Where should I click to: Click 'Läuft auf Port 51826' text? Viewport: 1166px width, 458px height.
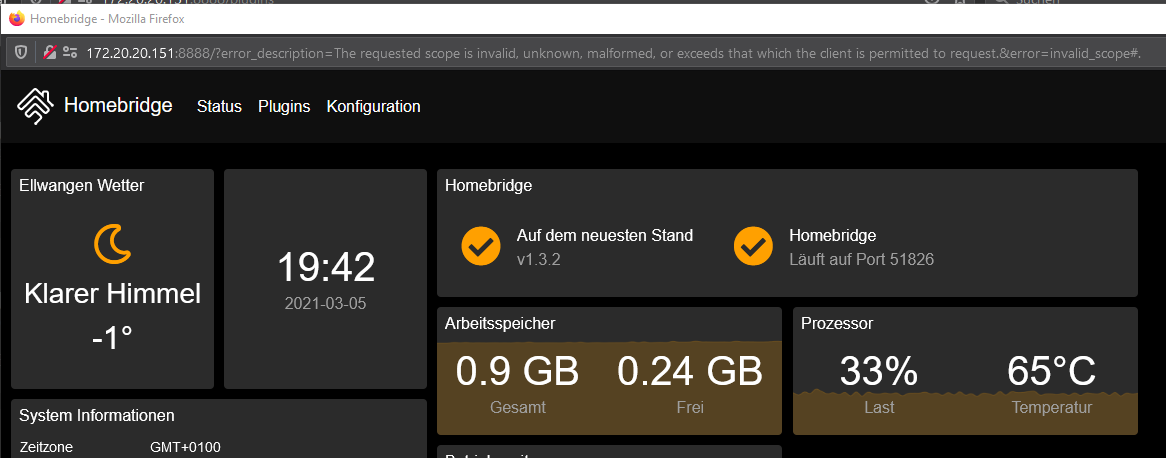tap(861, 260)
